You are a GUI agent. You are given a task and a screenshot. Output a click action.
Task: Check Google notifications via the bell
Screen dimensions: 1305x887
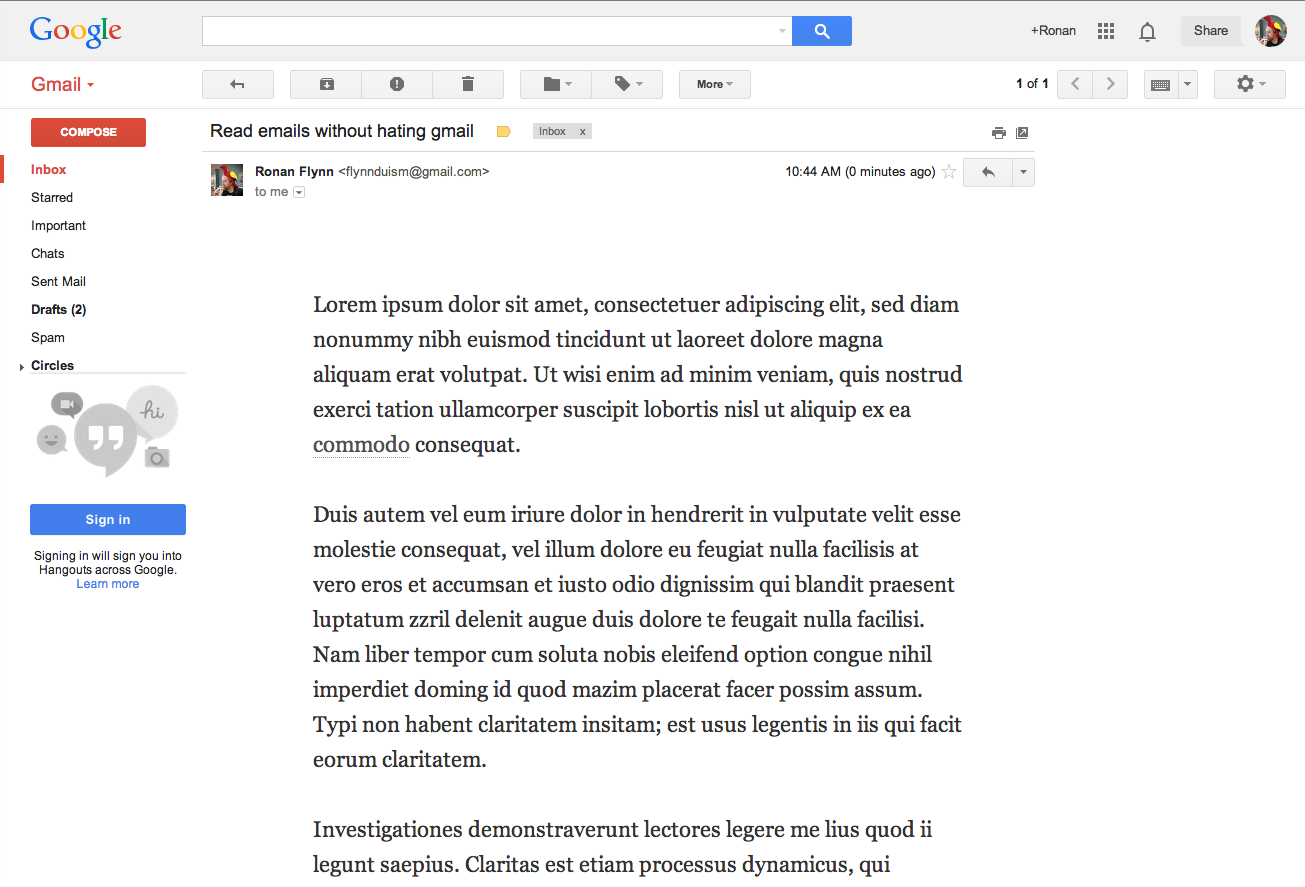(1147, 31)
